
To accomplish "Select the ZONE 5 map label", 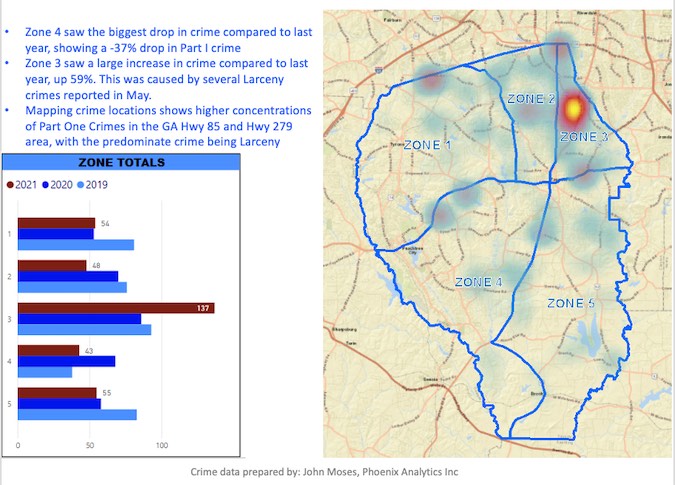I will click(x=570, y=302).
